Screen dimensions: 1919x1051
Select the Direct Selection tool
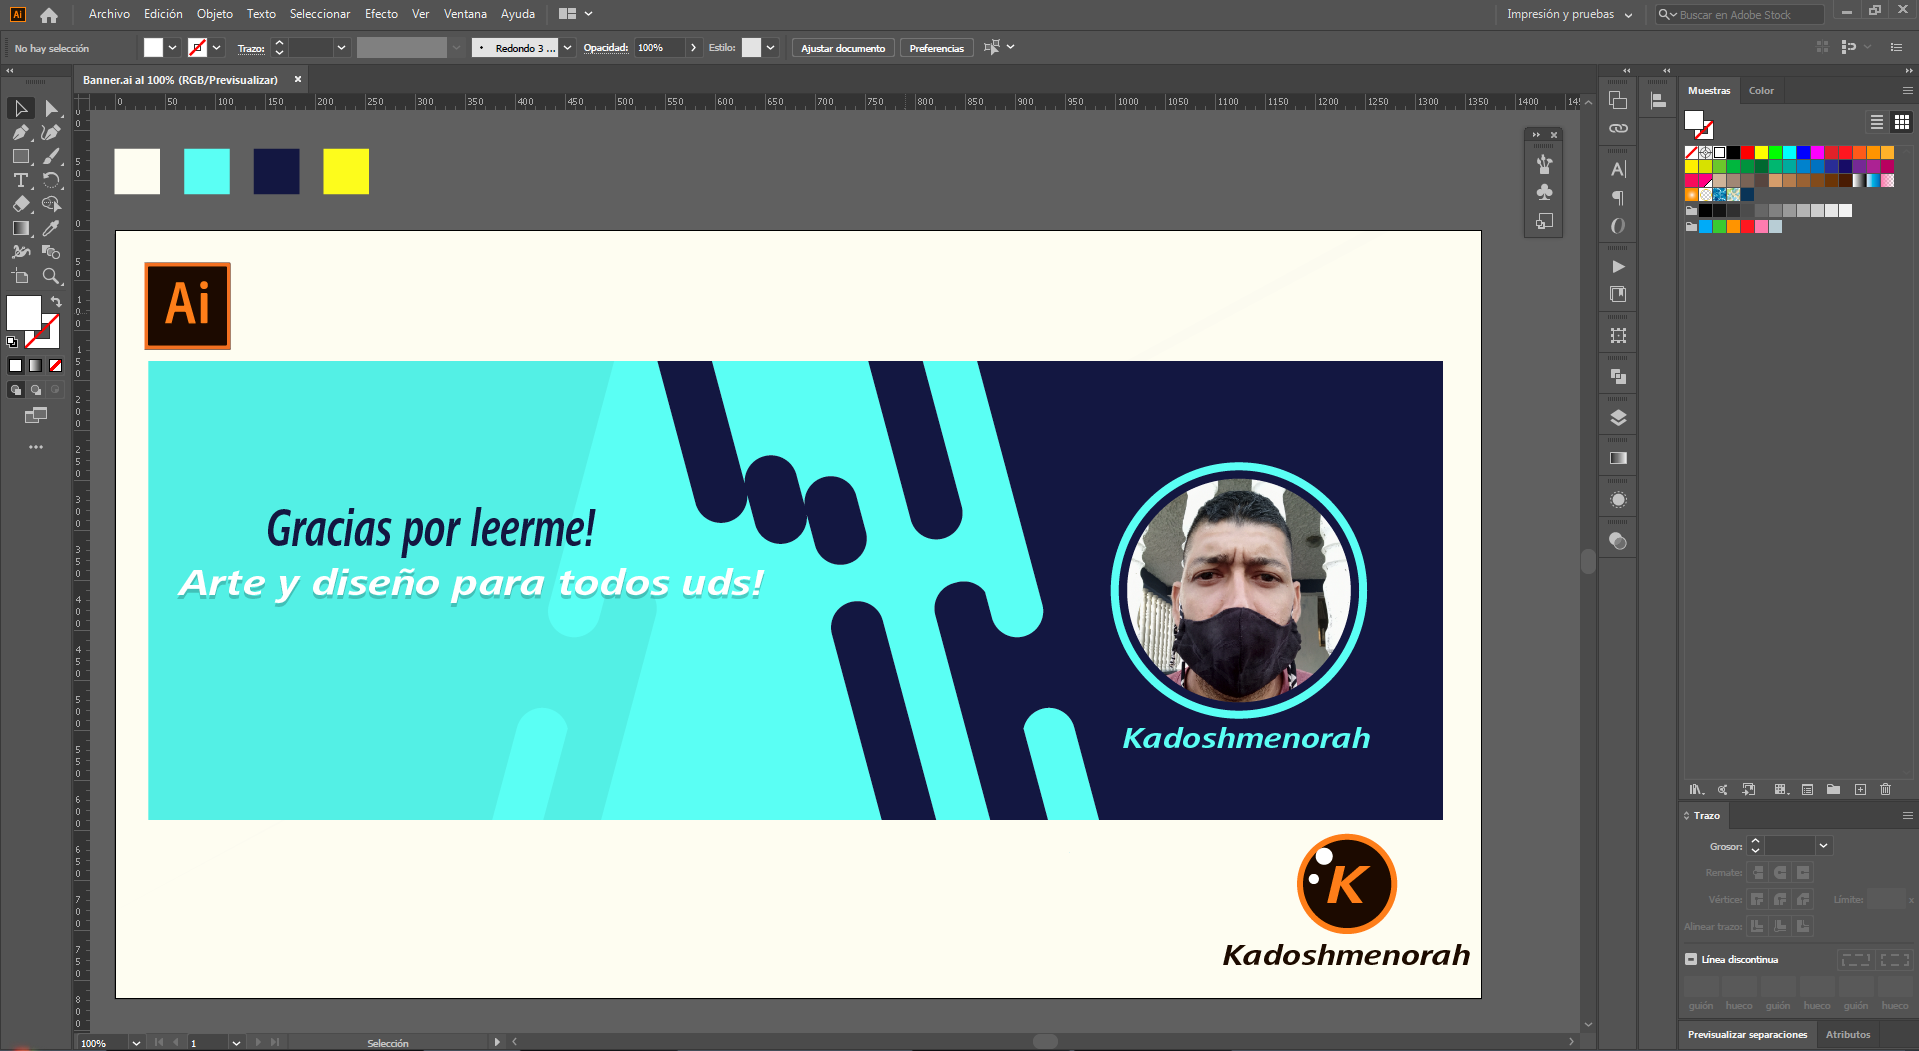pyautogui.click(x=51, y=108)
